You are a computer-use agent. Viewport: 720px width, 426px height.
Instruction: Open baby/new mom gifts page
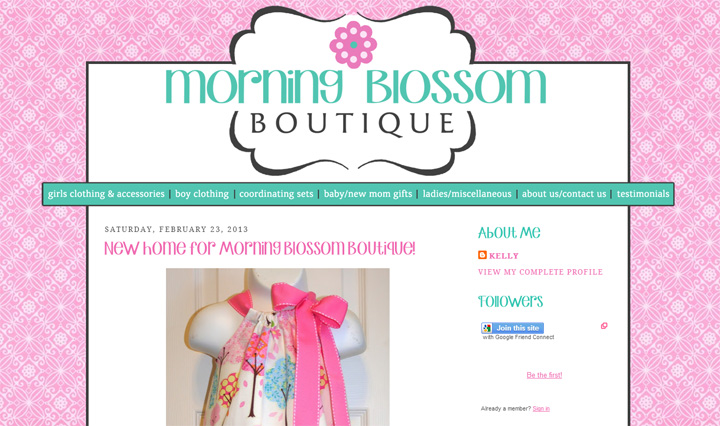point(368,194)
